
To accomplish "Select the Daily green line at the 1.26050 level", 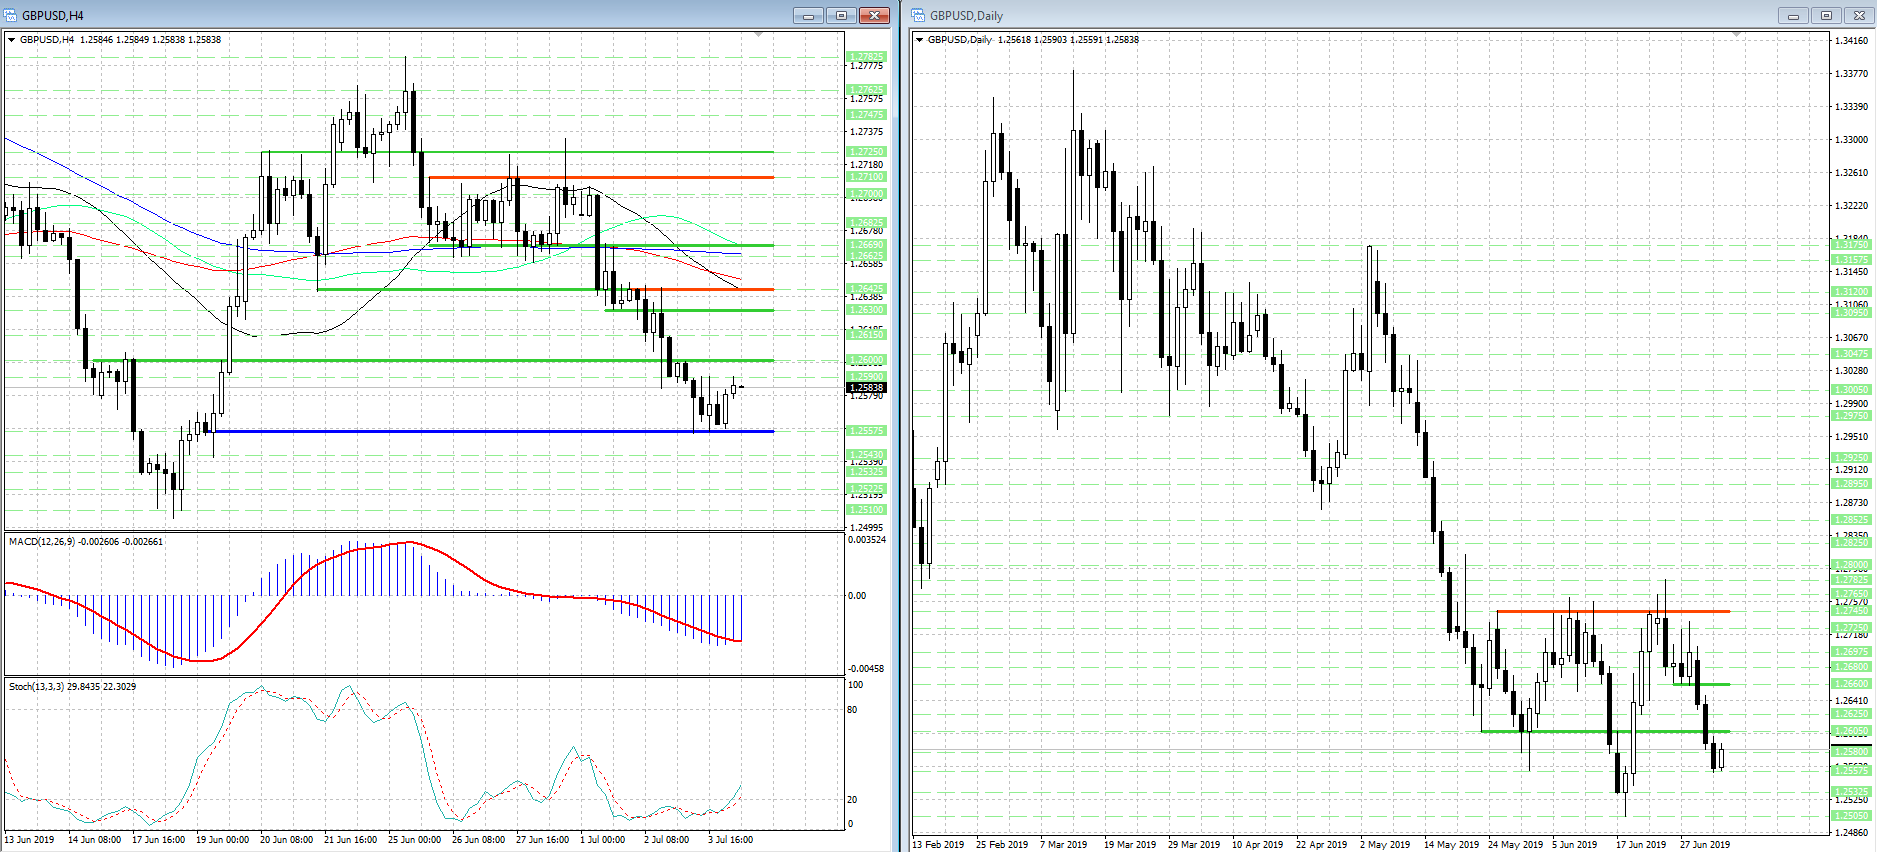I will 1605,731.
